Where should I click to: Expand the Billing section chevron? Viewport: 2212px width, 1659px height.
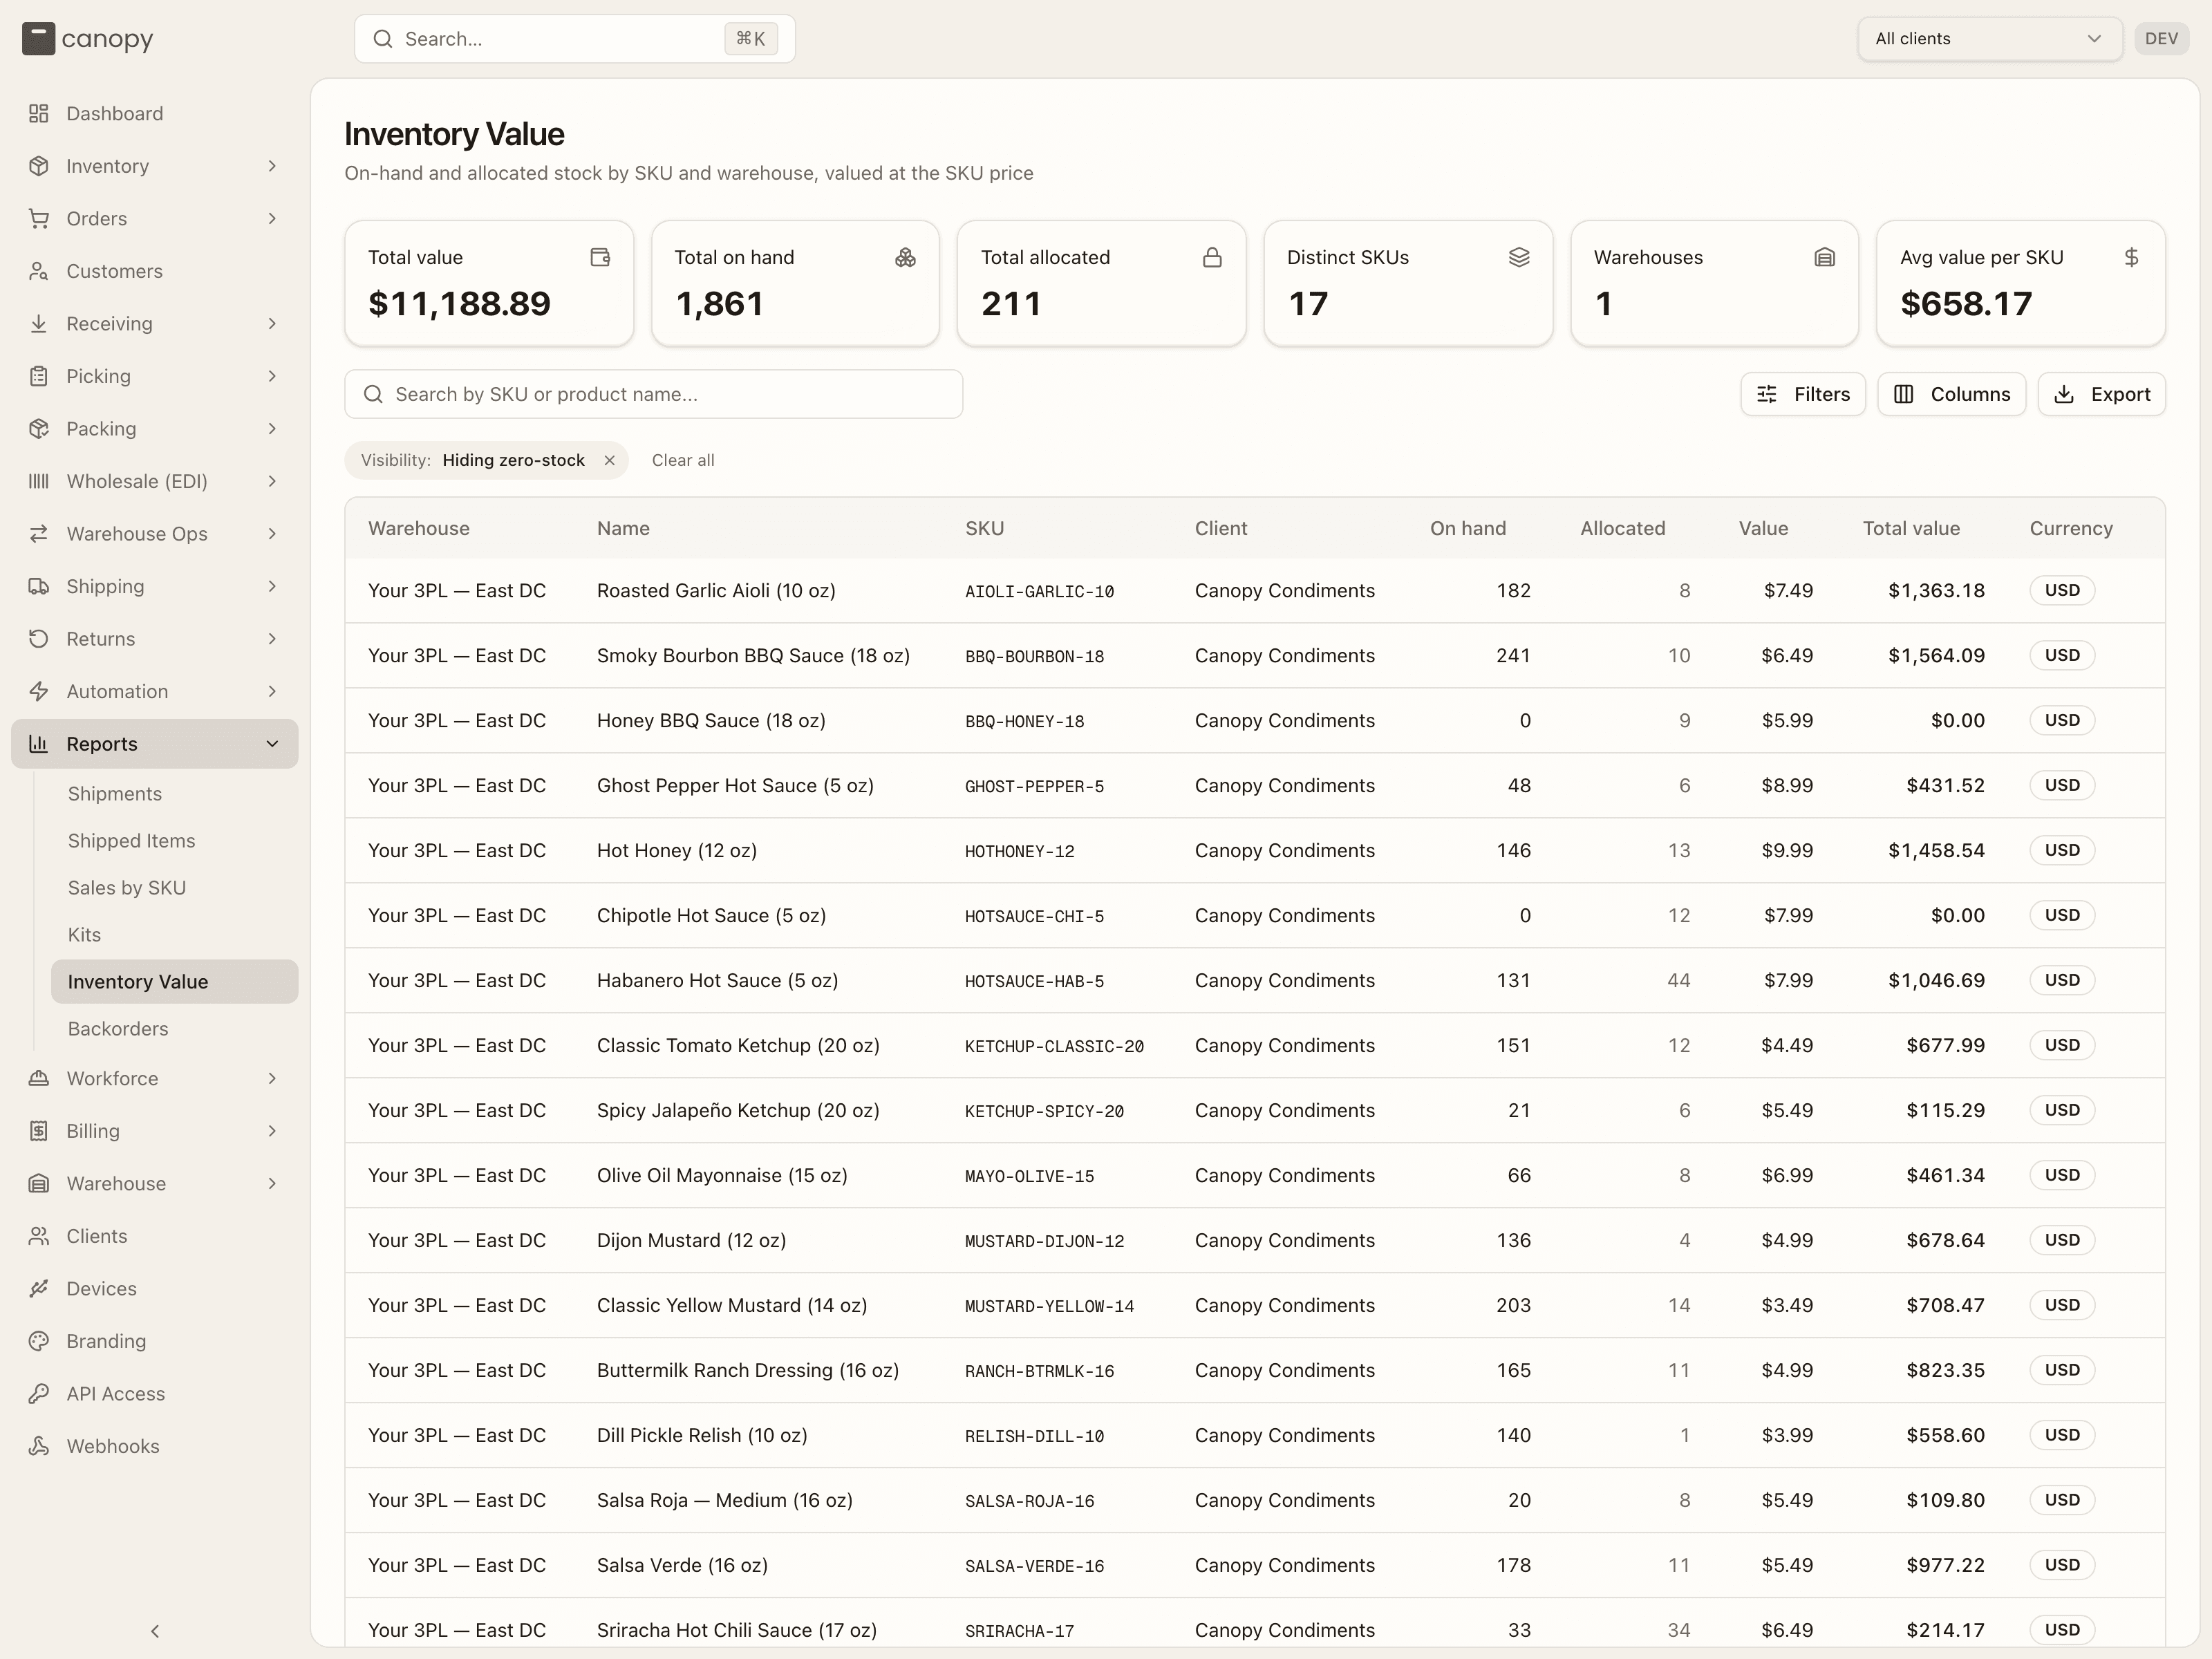click(x=272, y=1131)
